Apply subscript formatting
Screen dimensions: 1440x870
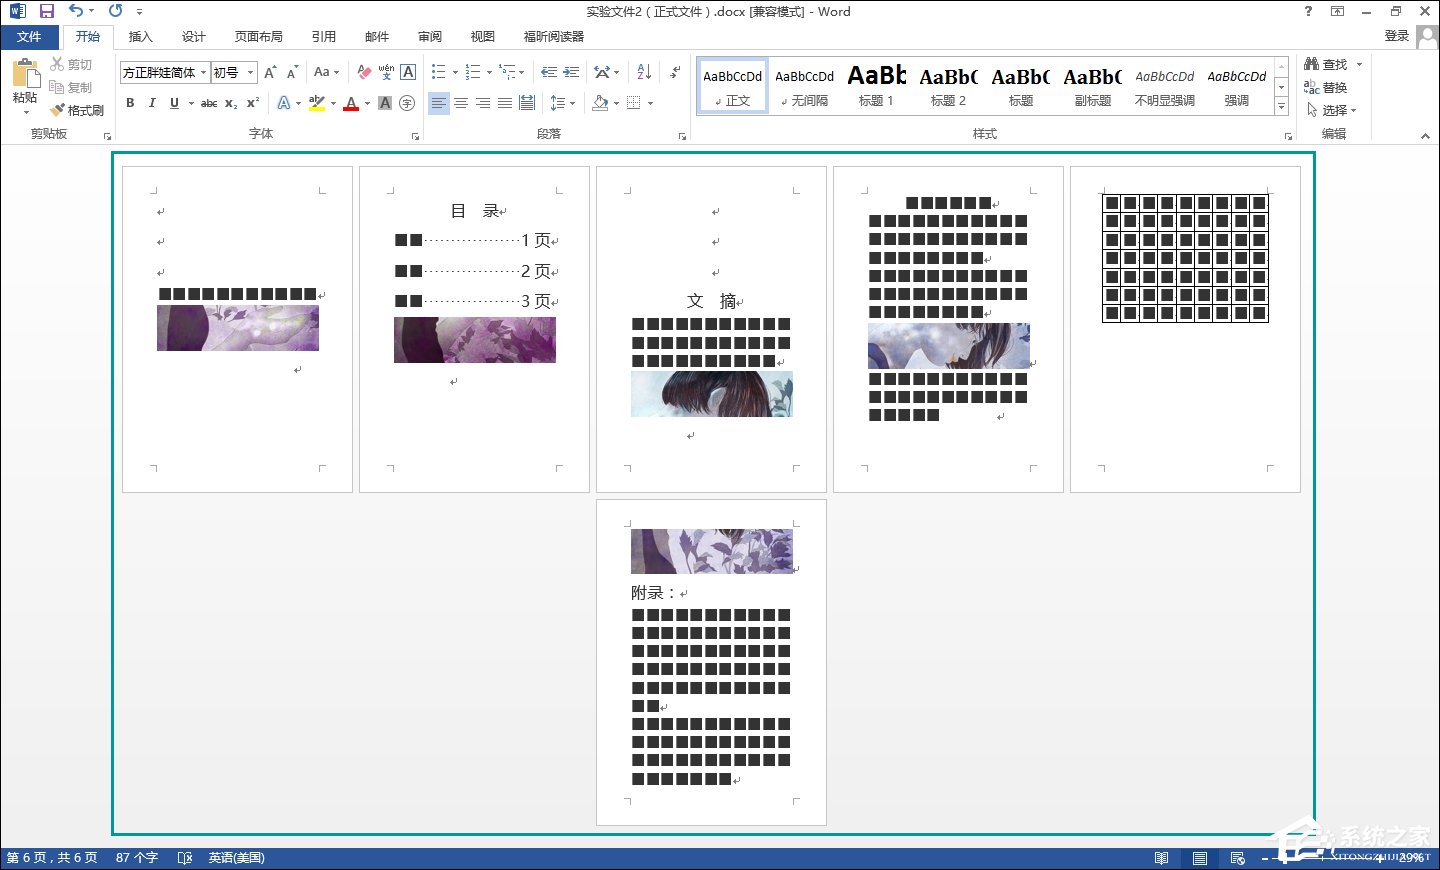point(231,103)
